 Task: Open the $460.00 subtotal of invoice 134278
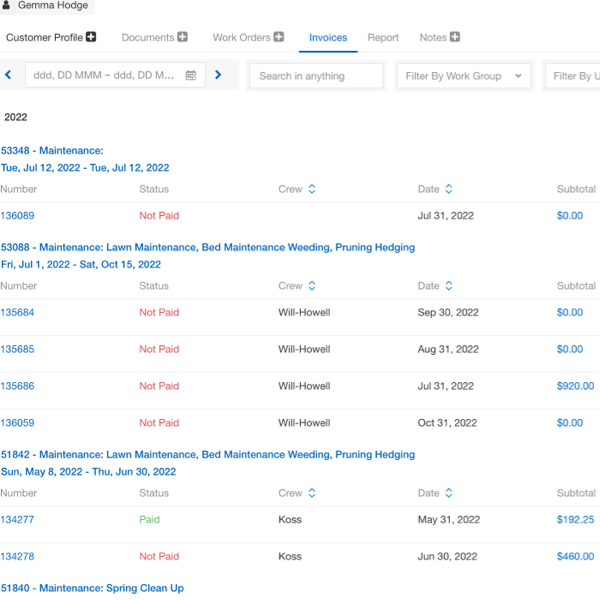click(575, 556)
